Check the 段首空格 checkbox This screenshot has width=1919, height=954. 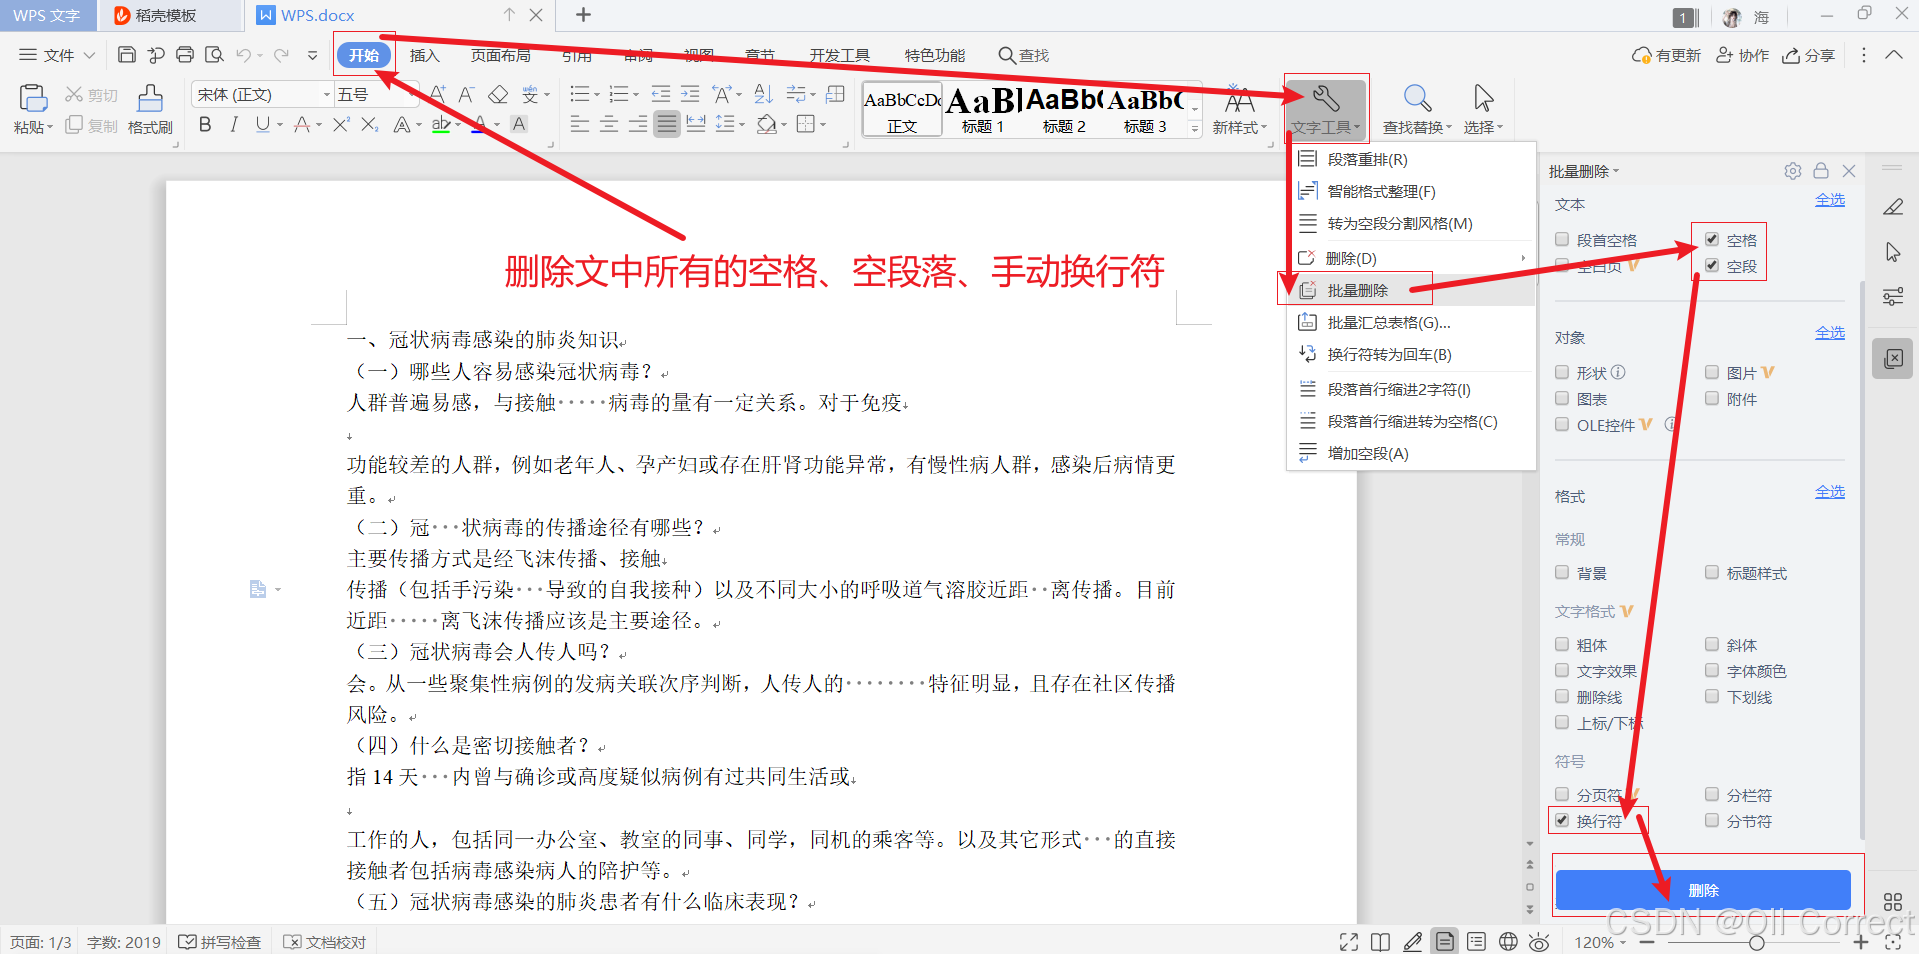[1562, 239]
